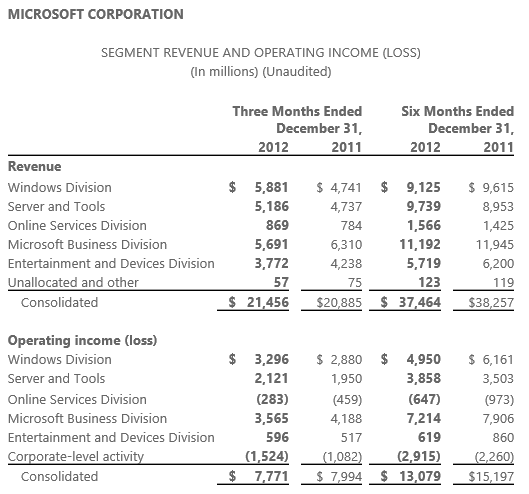This screenshot has height=494, width=529.
Task: Select consolidated operating income $7,771
Action: coord(258,476)
